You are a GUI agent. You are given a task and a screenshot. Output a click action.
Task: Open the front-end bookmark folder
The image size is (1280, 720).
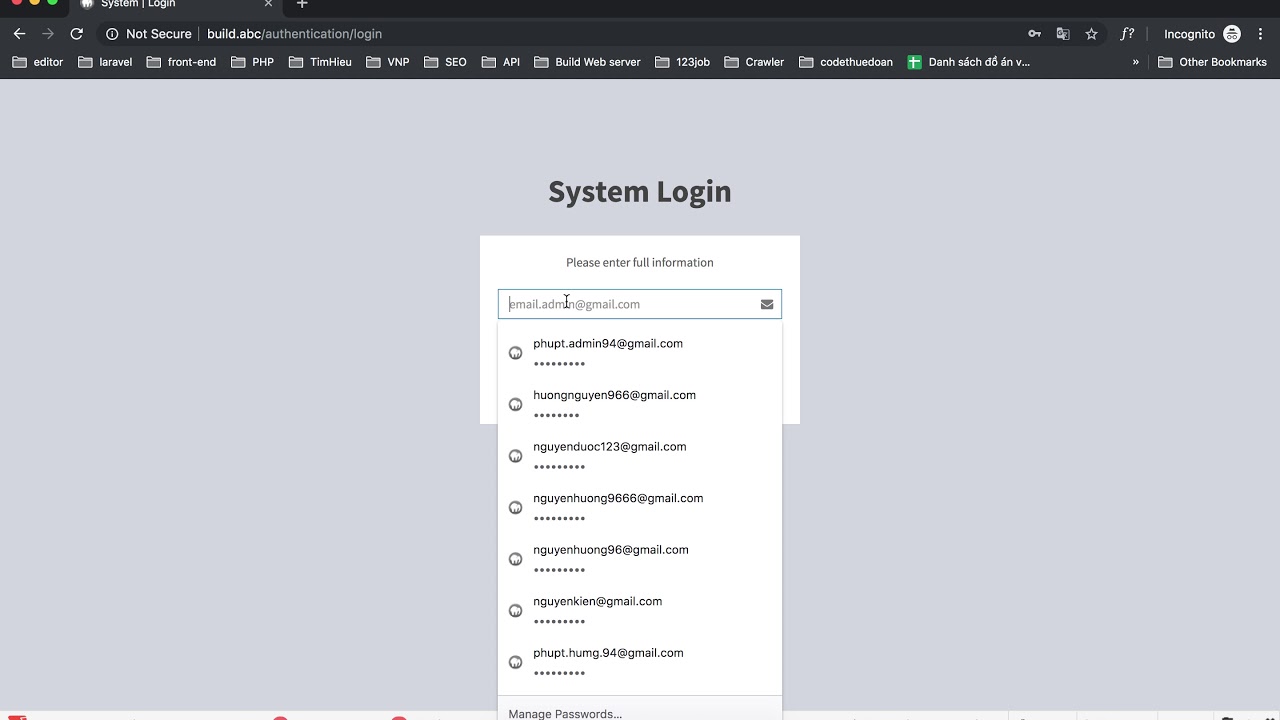click(181, 62)
